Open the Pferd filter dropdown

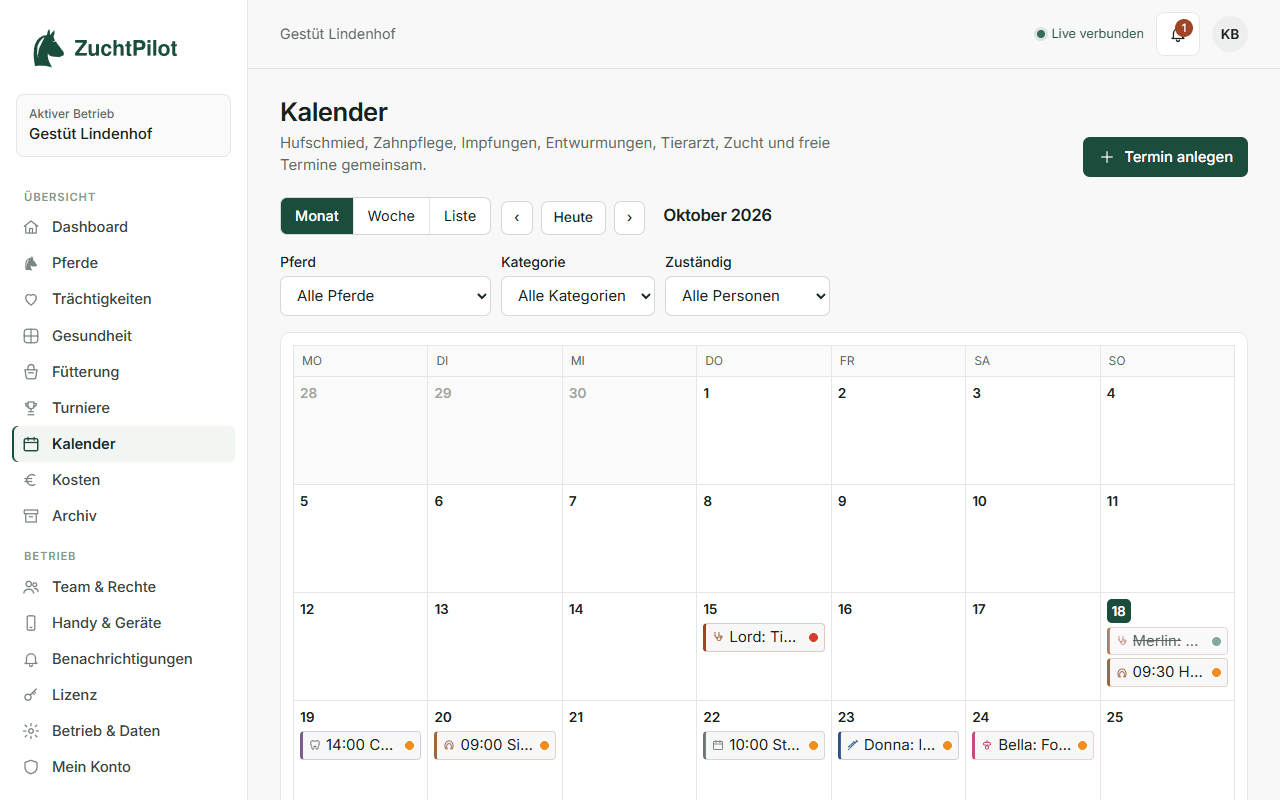coord(385,296)
